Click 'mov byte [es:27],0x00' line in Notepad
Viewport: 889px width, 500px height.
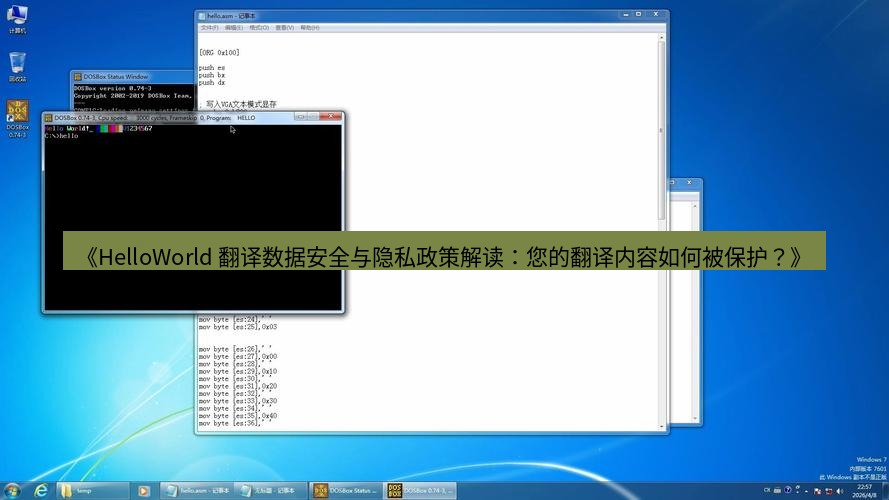pyautogui.click(x=238, y=357)
